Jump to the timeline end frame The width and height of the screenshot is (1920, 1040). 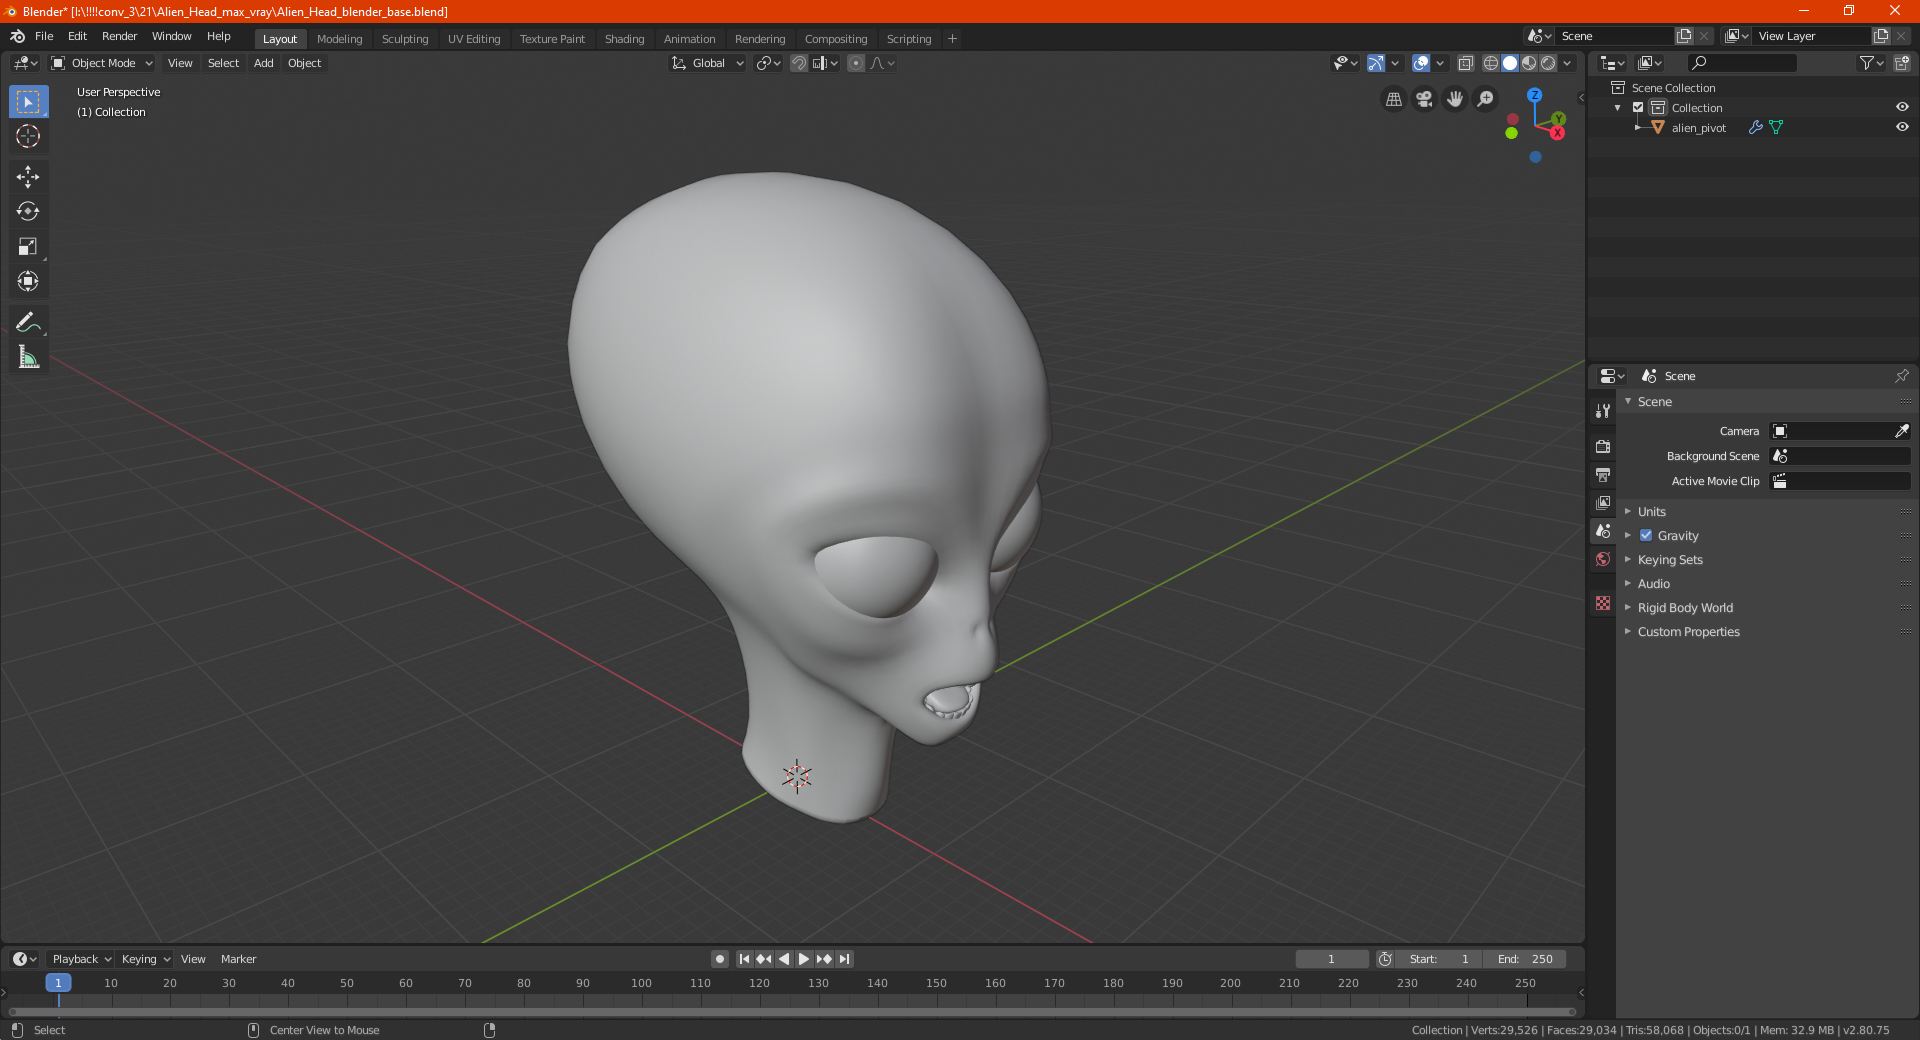coord(844,959)
